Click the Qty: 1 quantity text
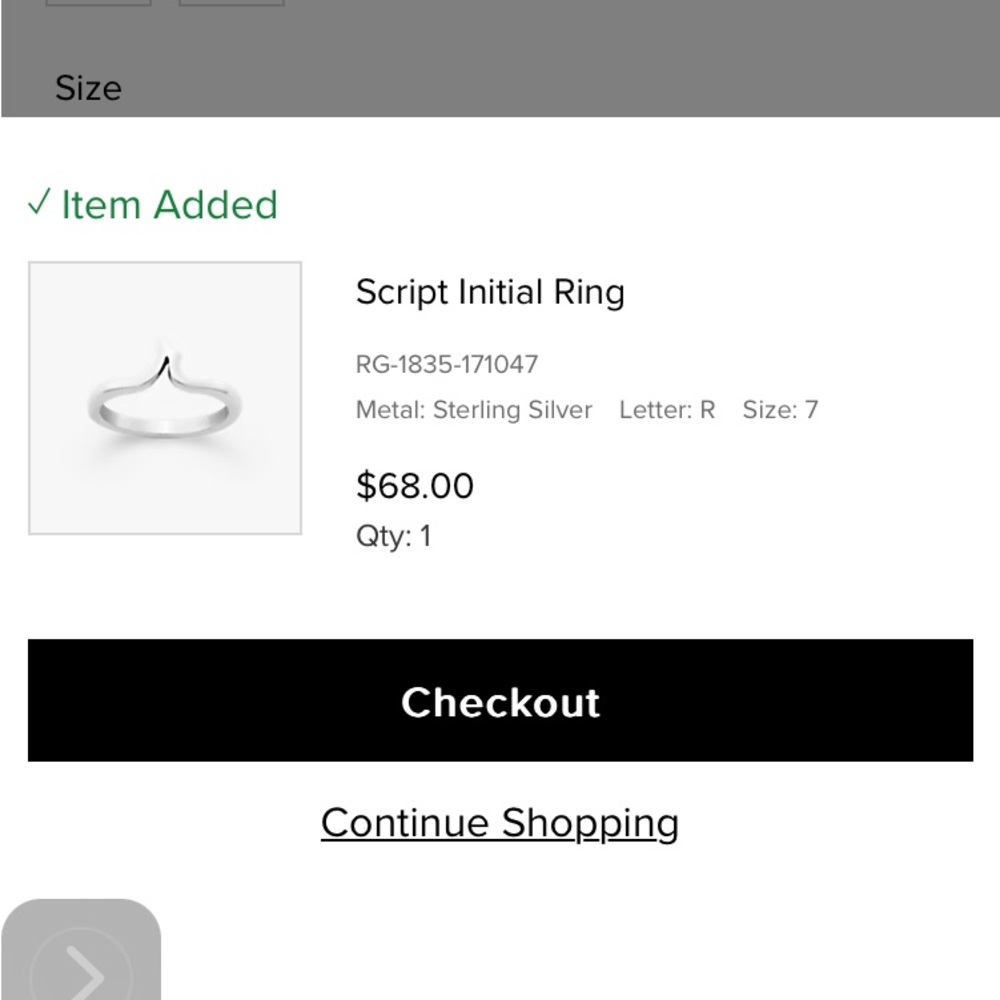The width and height of the screenshot is (1000, 1000). (x=393, y=536)
